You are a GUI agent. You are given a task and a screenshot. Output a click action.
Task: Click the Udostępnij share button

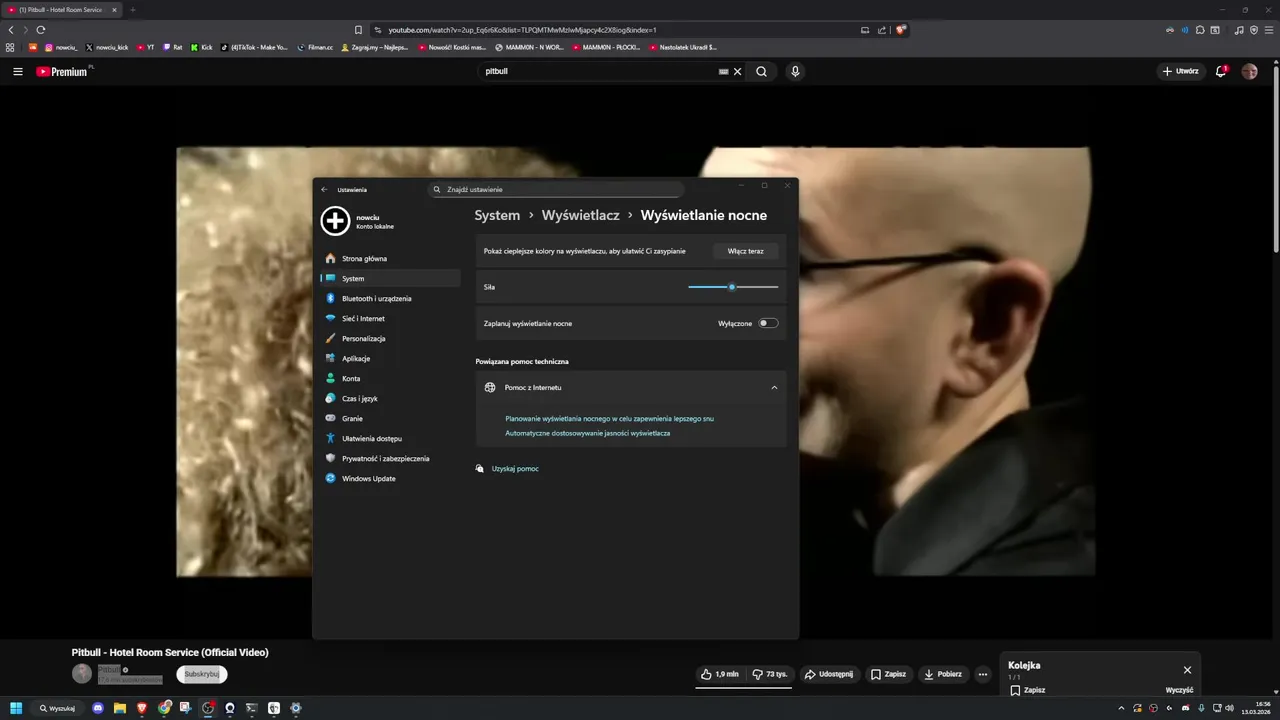[829, 674]
